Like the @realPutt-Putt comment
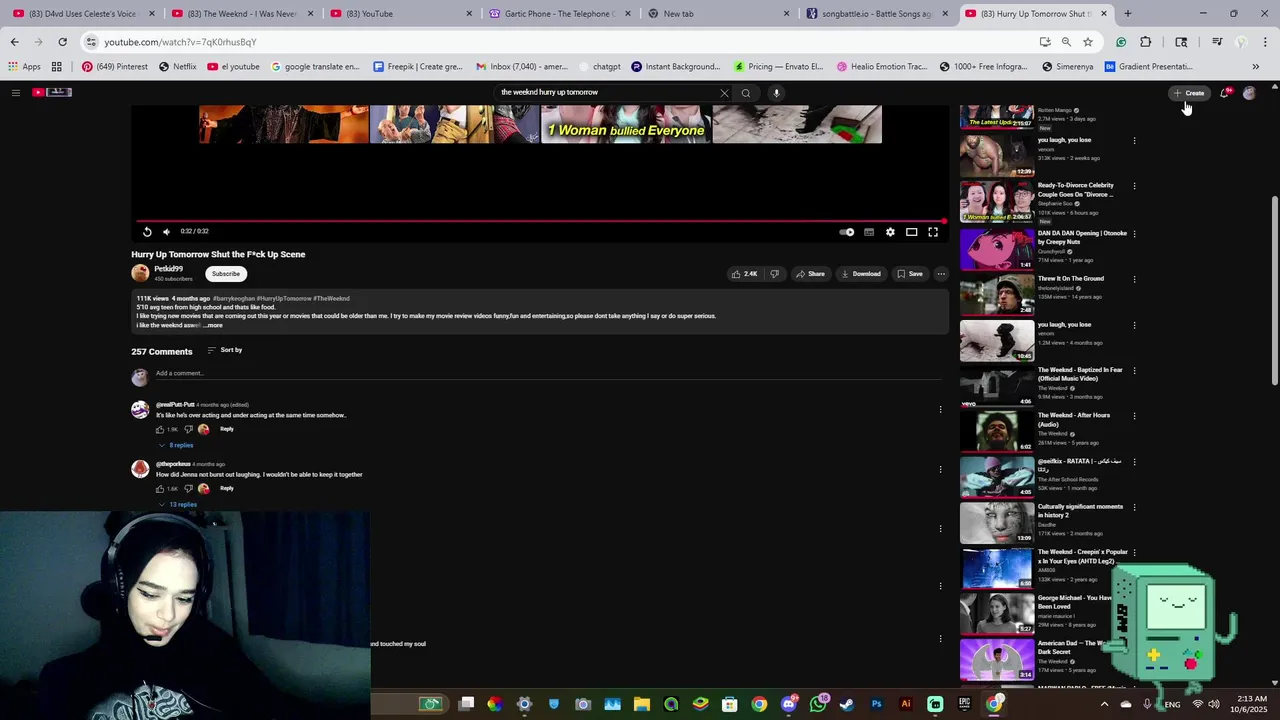The height and width of the screenshot is (720, 1280). pyautogui.click(x=160, y=430)
